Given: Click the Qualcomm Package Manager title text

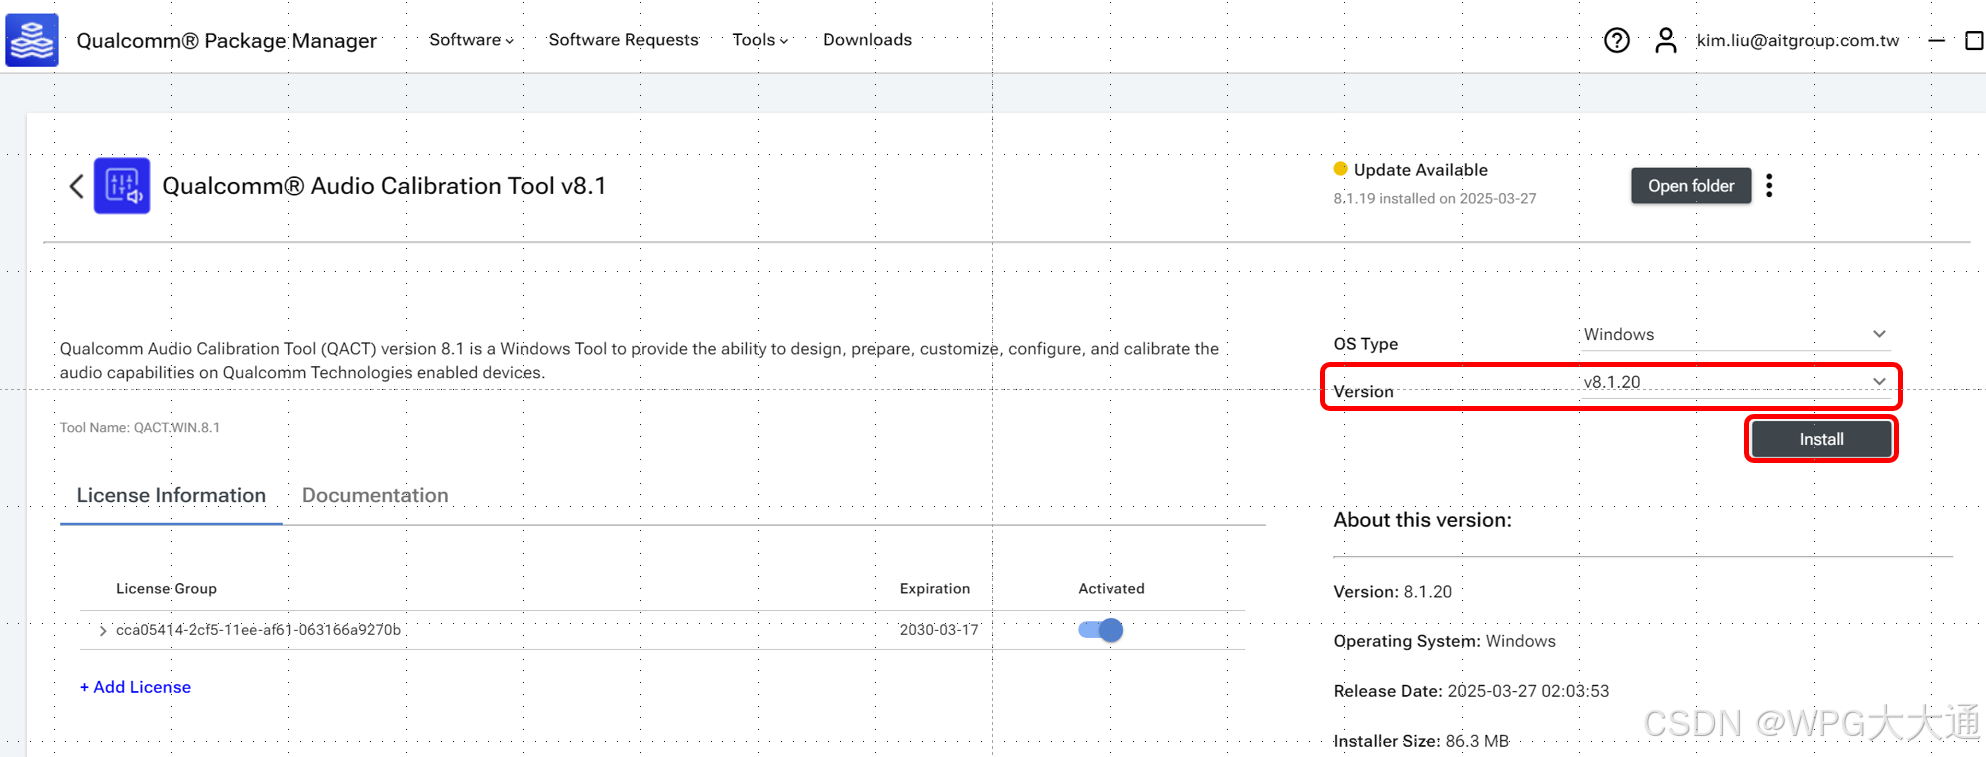Looking at the screenshot, I should 226,40.
